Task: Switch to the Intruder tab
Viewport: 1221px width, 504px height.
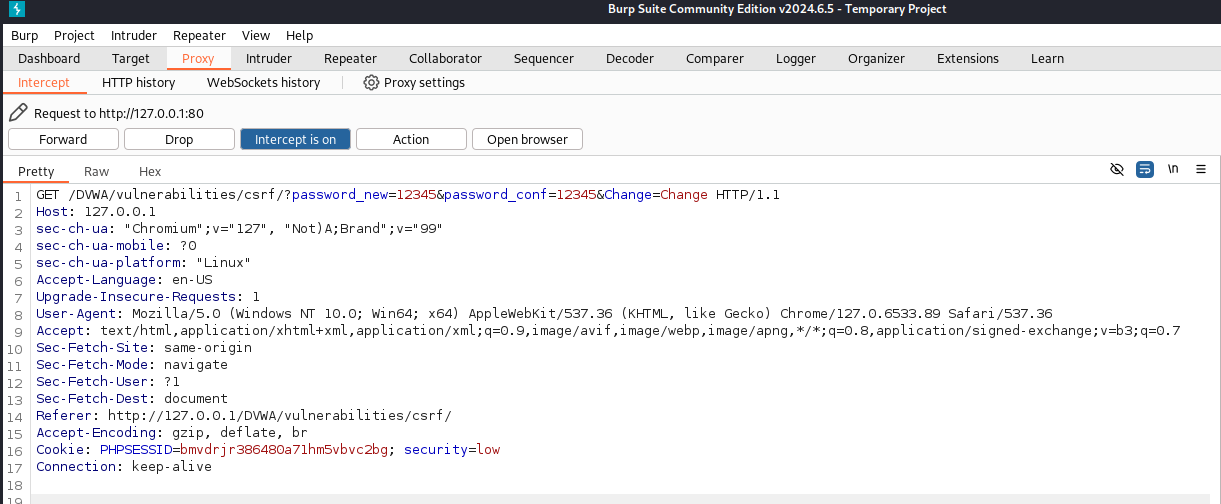Action: coord(269,58)
